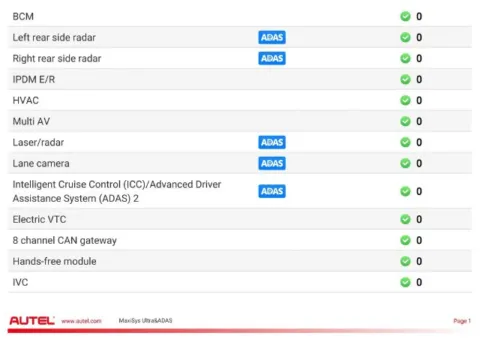The height and width of the screenshot is (360, 480).
Task: Click the ADAS badge for Intelligent Cruise Control
Action: 272,191
